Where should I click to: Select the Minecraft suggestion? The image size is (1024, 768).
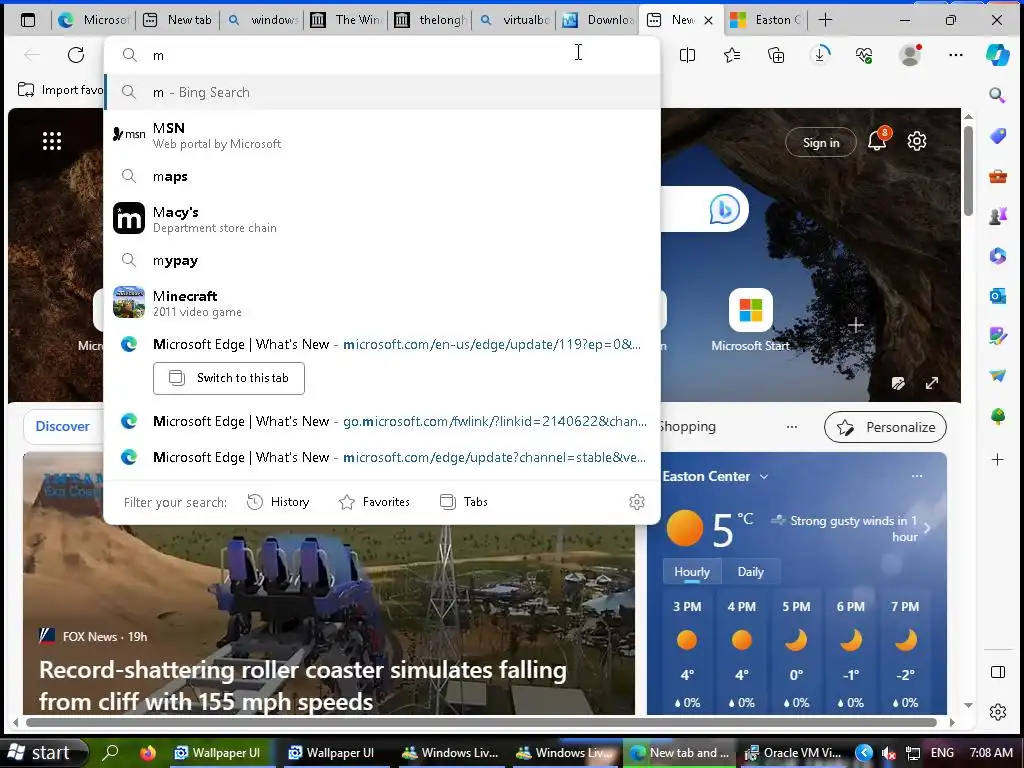coord(382,303)
